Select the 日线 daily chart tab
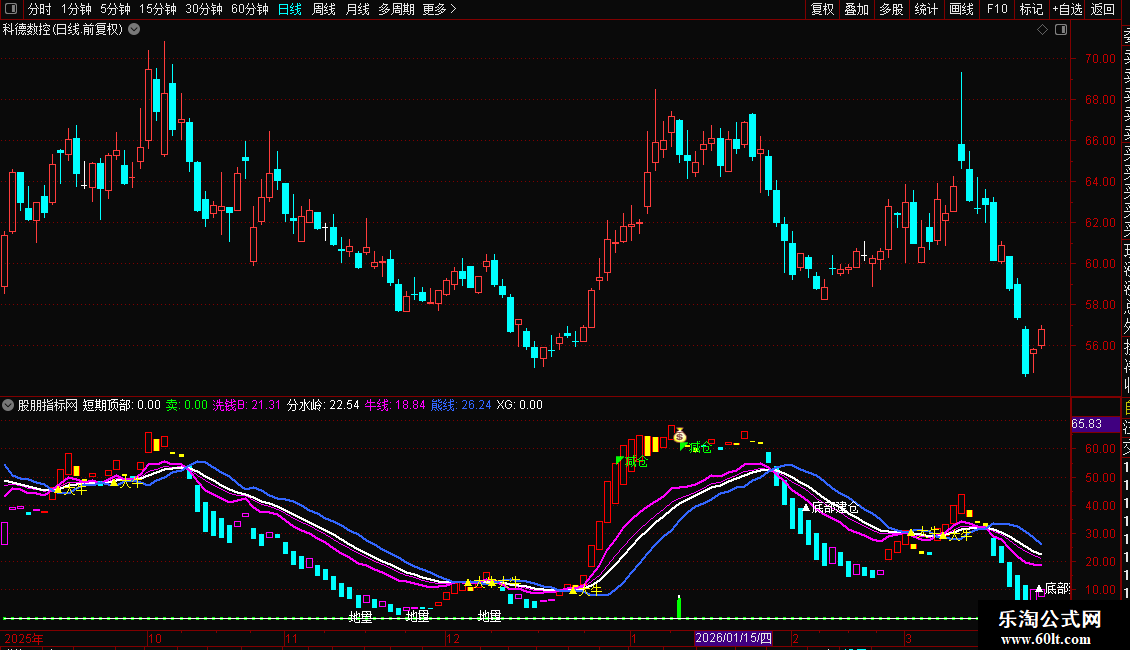The width and height of the screenshot is (1130, 650). click(290, 9)
